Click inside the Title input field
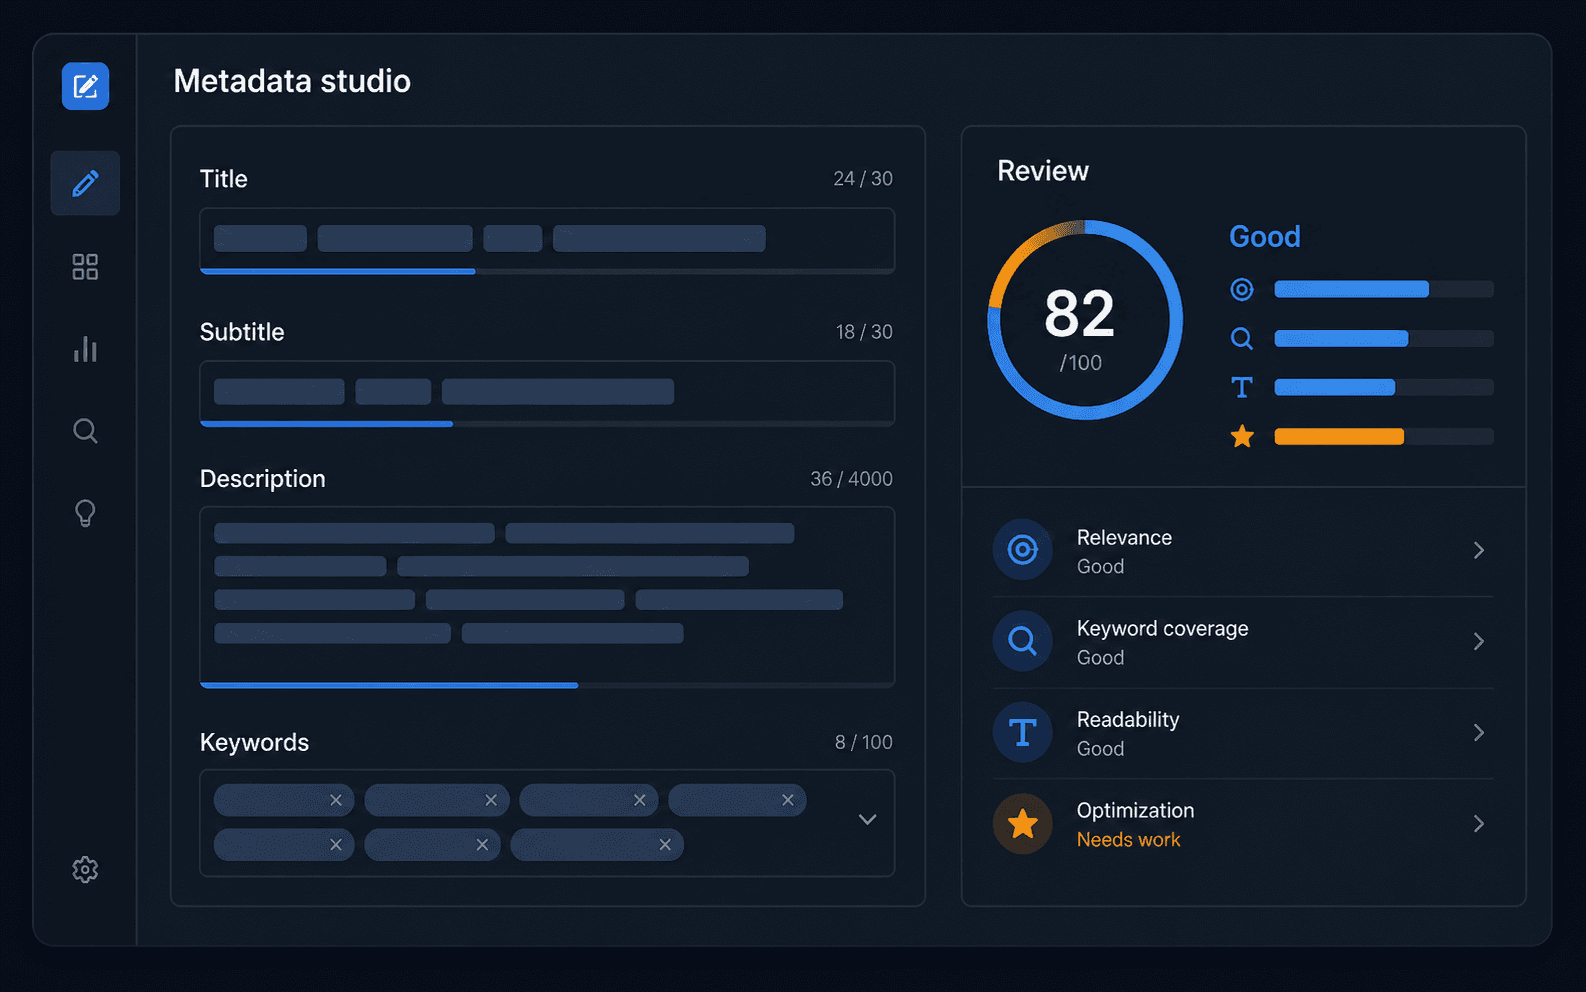 [x=547, y=239]
